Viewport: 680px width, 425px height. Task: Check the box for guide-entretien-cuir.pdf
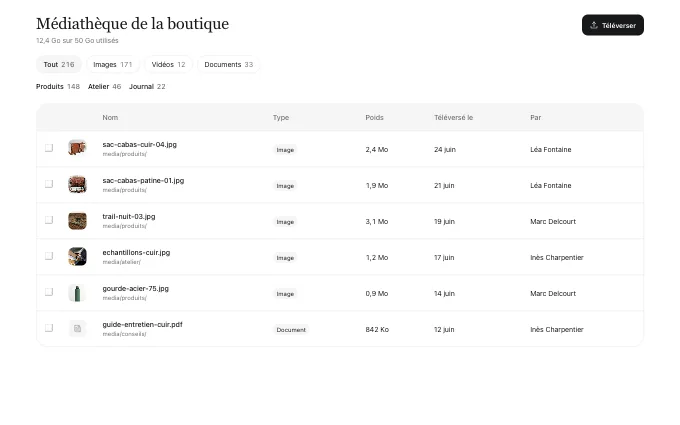point(49,328)
